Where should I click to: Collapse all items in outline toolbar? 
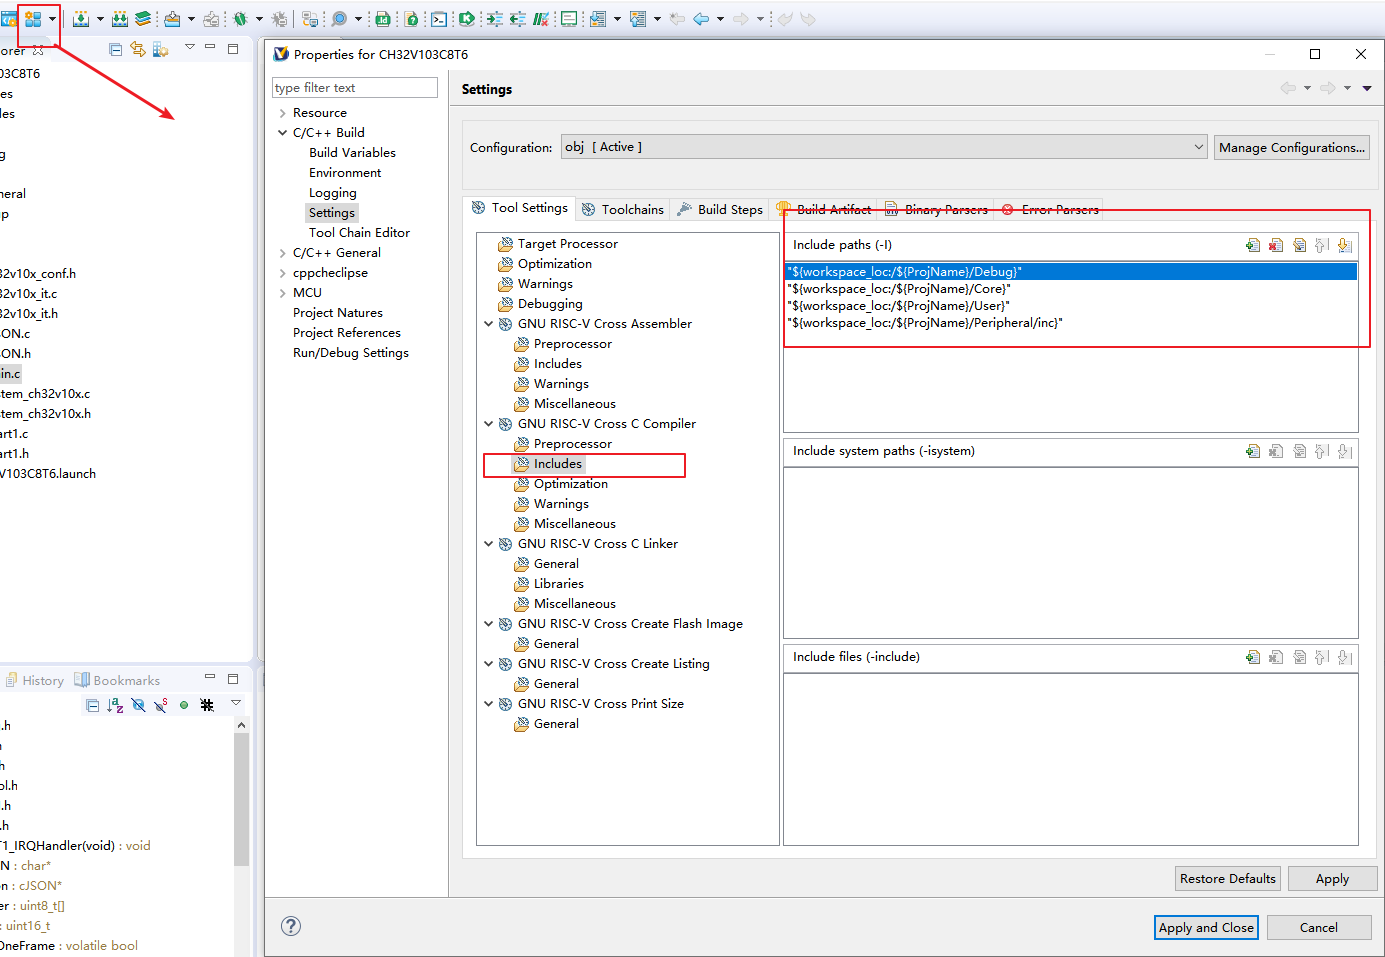[93, 705]
